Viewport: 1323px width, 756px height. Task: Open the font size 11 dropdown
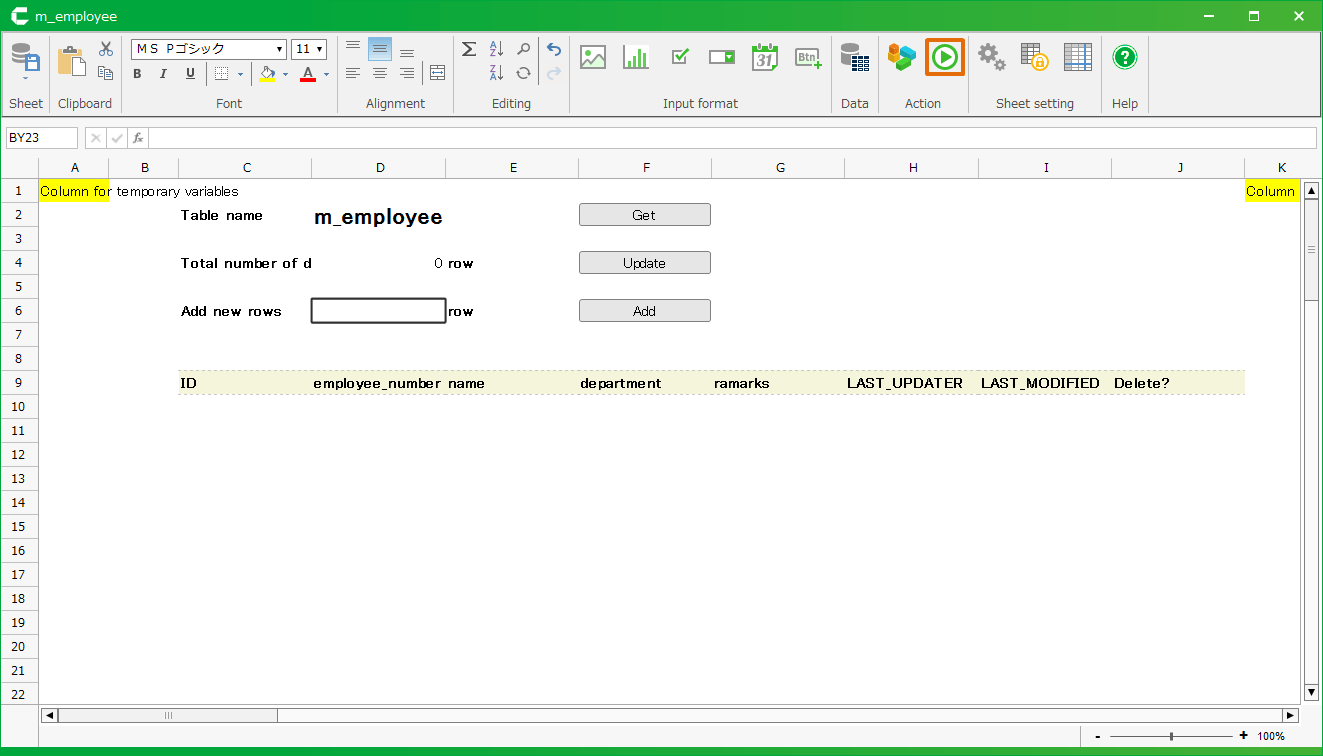coord(319,49)
